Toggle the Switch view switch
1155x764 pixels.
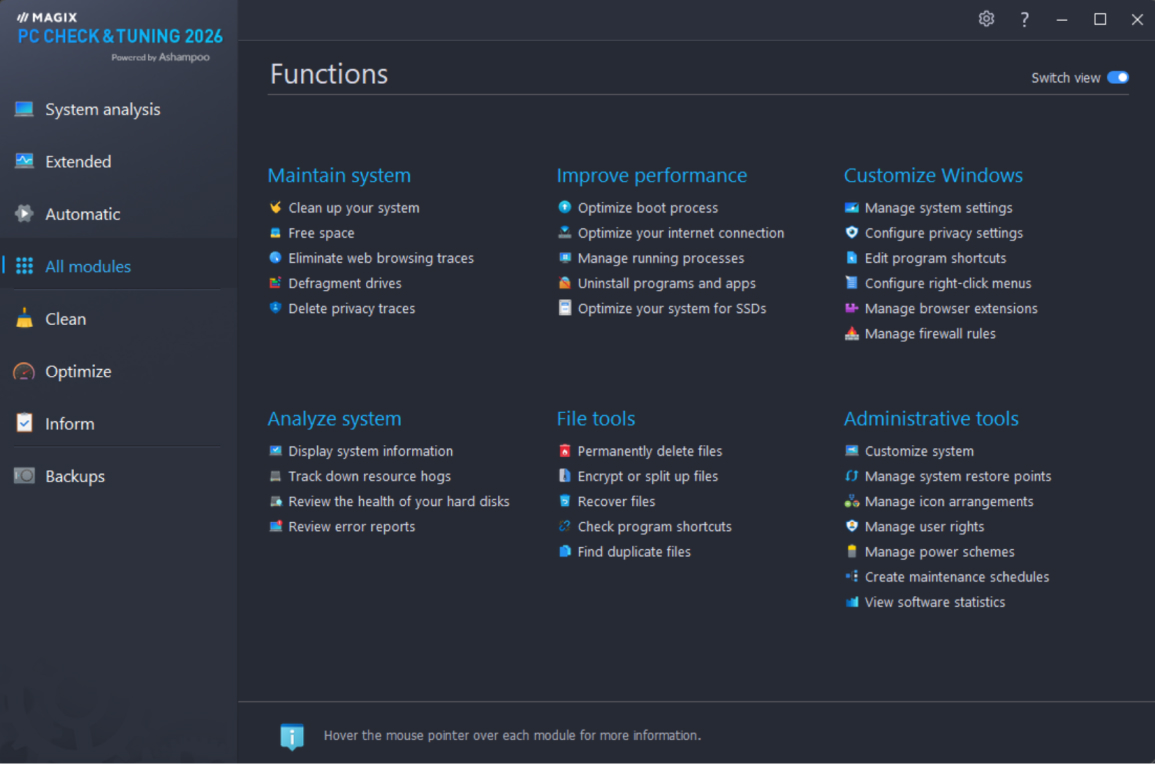coord(1117,78)
